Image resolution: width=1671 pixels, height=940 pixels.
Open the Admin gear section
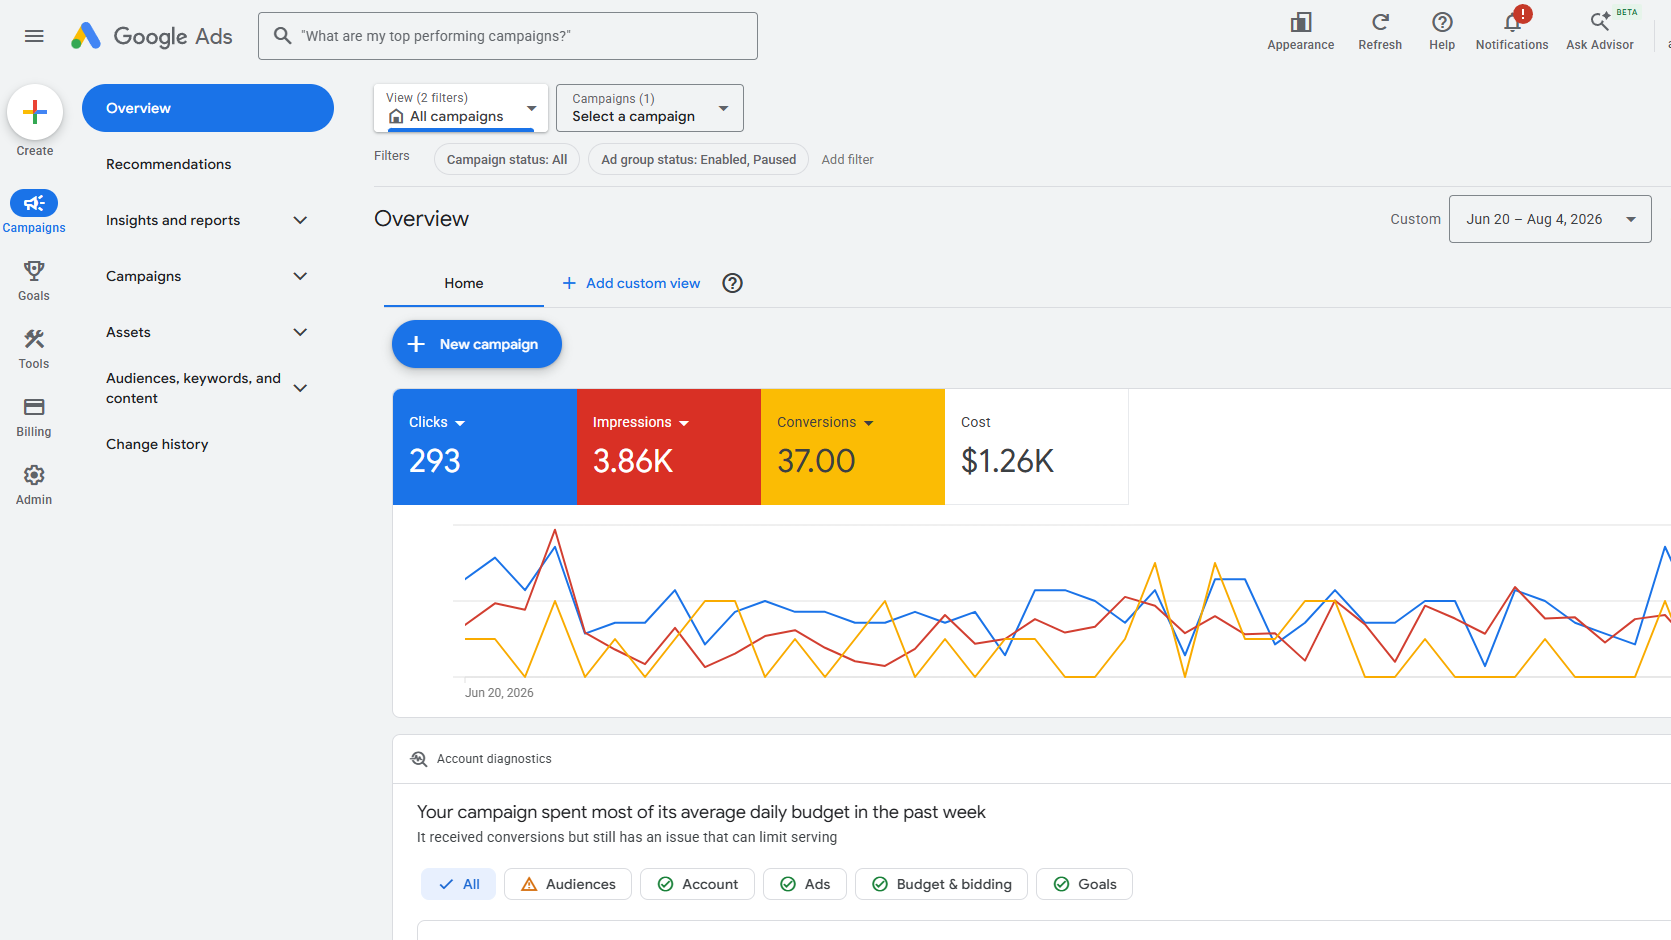click(x=34, y=484)
